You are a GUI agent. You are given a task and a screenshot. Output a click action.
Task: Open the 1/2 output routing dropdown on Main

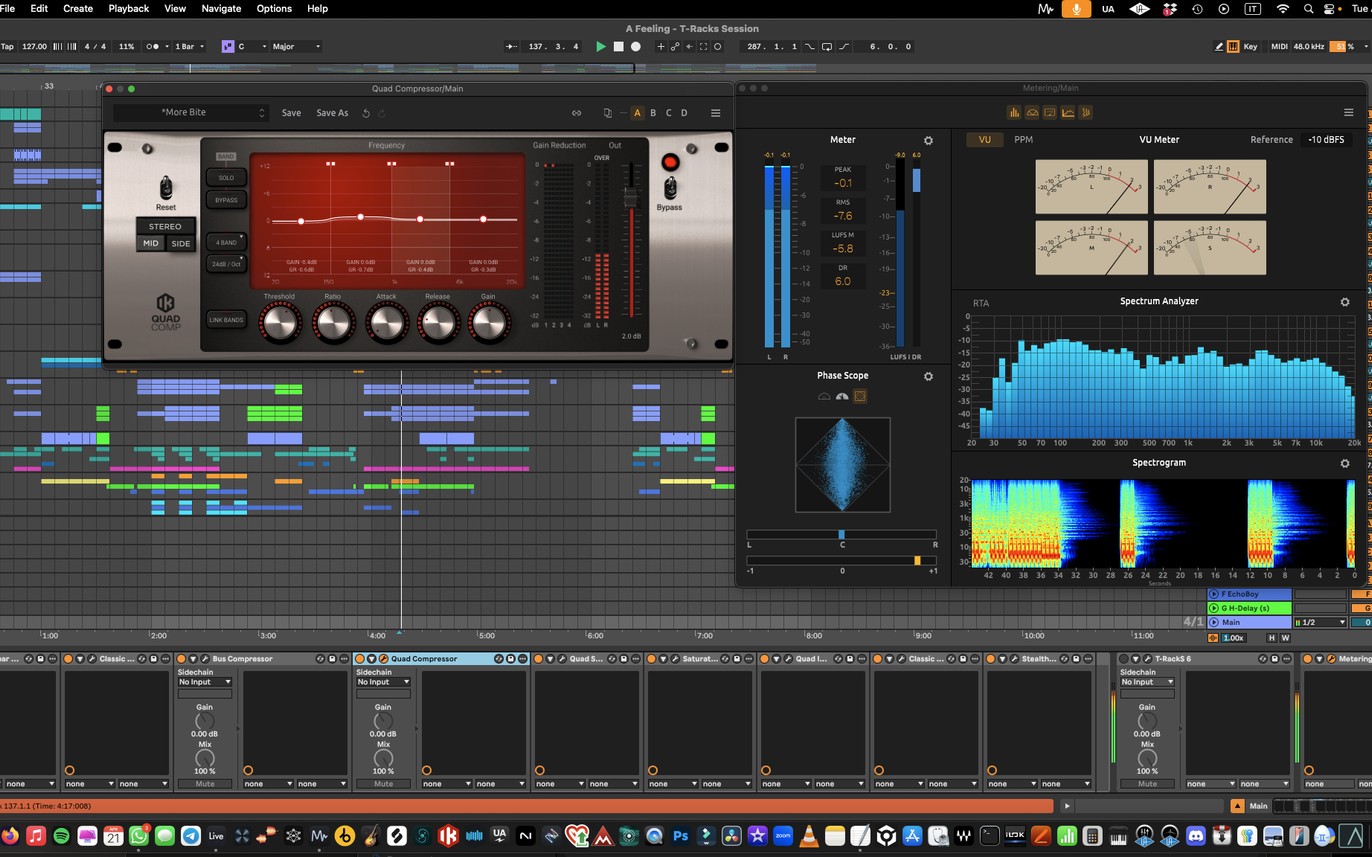1320,622
